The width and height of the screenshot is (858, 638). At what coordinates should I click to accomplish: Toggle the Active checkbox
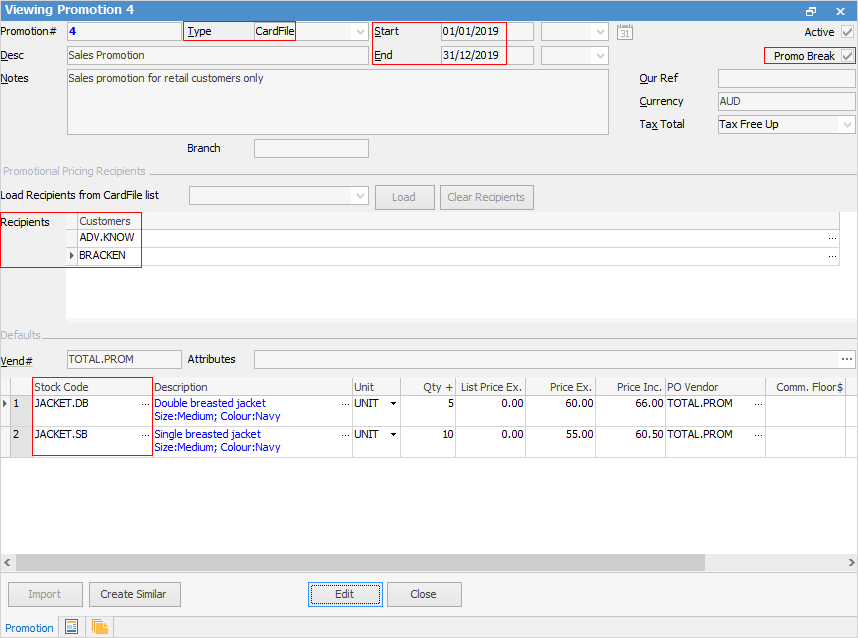coord(848,32)
